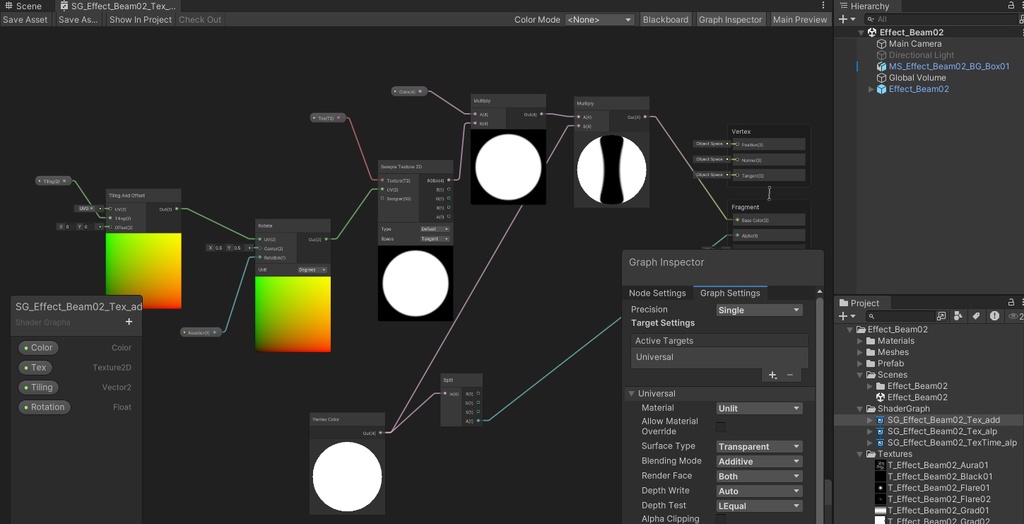1024x524 pixels.
Task: Select the Prefab folder in Project
Action: click(890, 363)
